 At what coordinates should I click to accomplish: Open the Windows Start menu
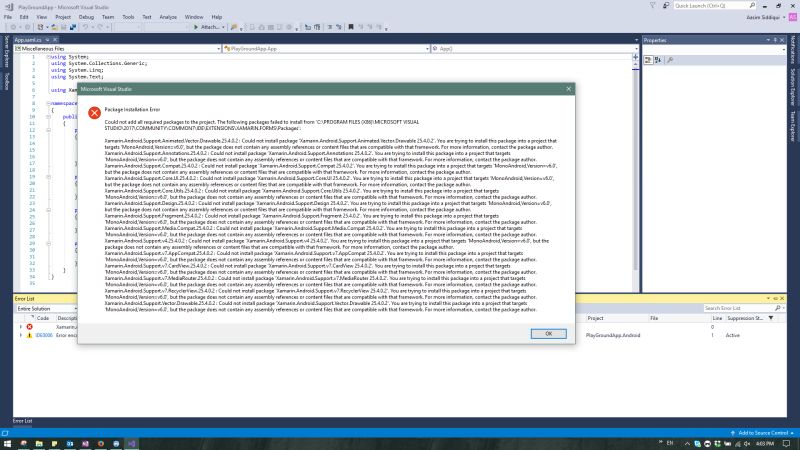tap(7, 444)
